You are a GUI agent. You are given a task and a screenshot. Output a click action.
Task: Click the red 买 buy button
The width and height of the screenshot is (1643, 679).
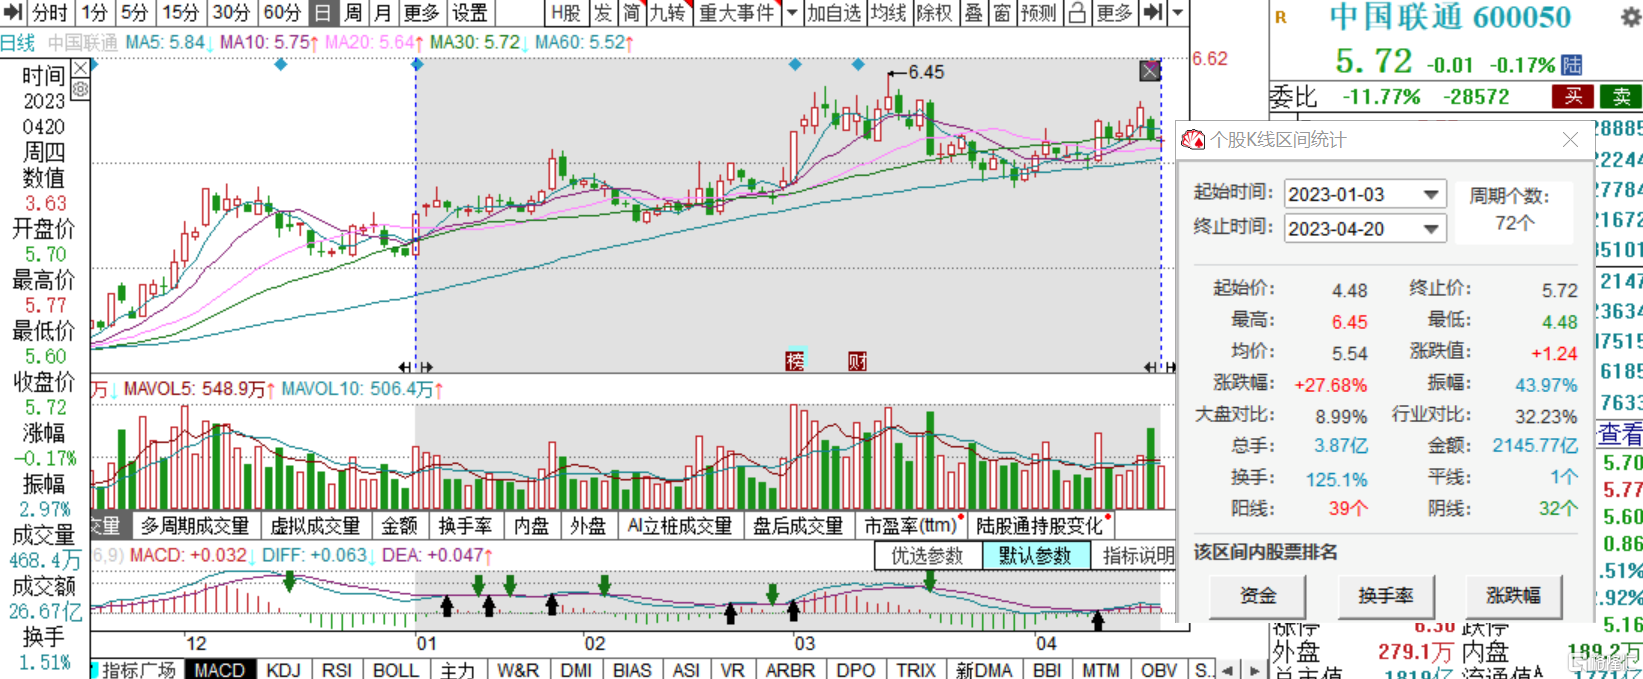tap(1573, 96)
